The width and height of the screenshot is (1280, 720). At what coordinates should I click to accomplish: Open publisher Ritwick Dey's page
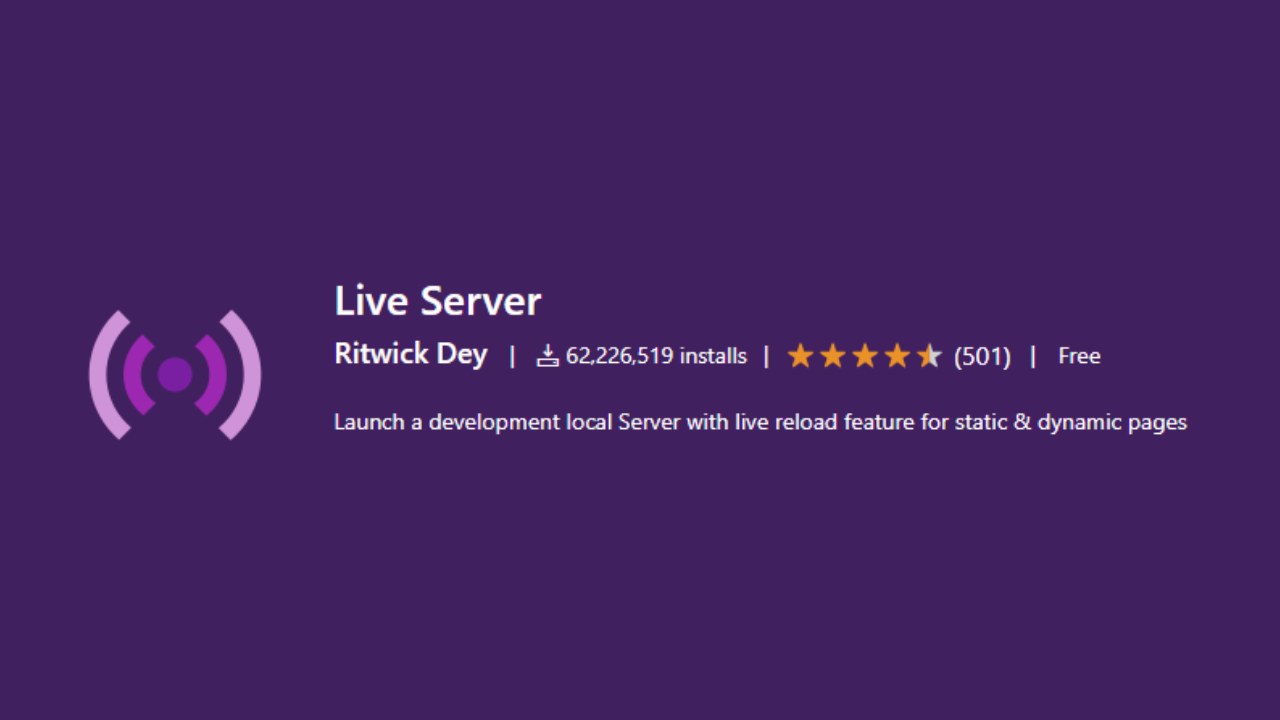point(411,355)
